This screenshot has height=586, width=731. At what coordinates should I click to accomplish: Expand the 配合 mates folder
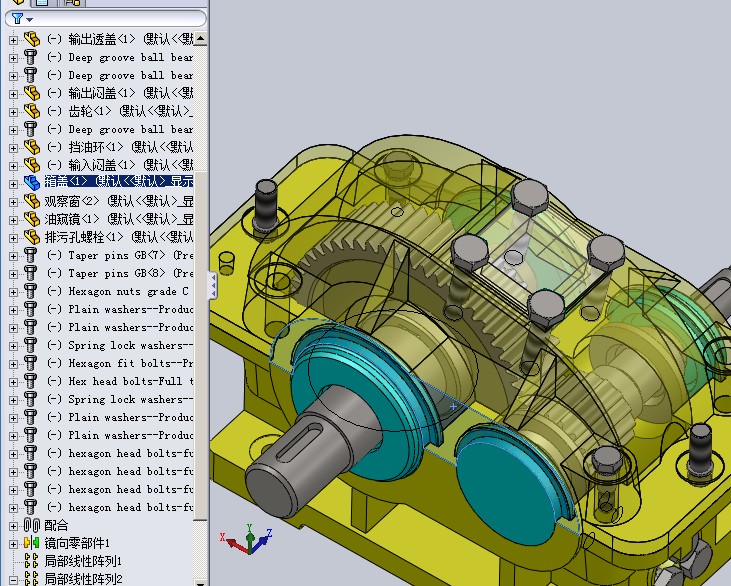click(x=14, y=526)
